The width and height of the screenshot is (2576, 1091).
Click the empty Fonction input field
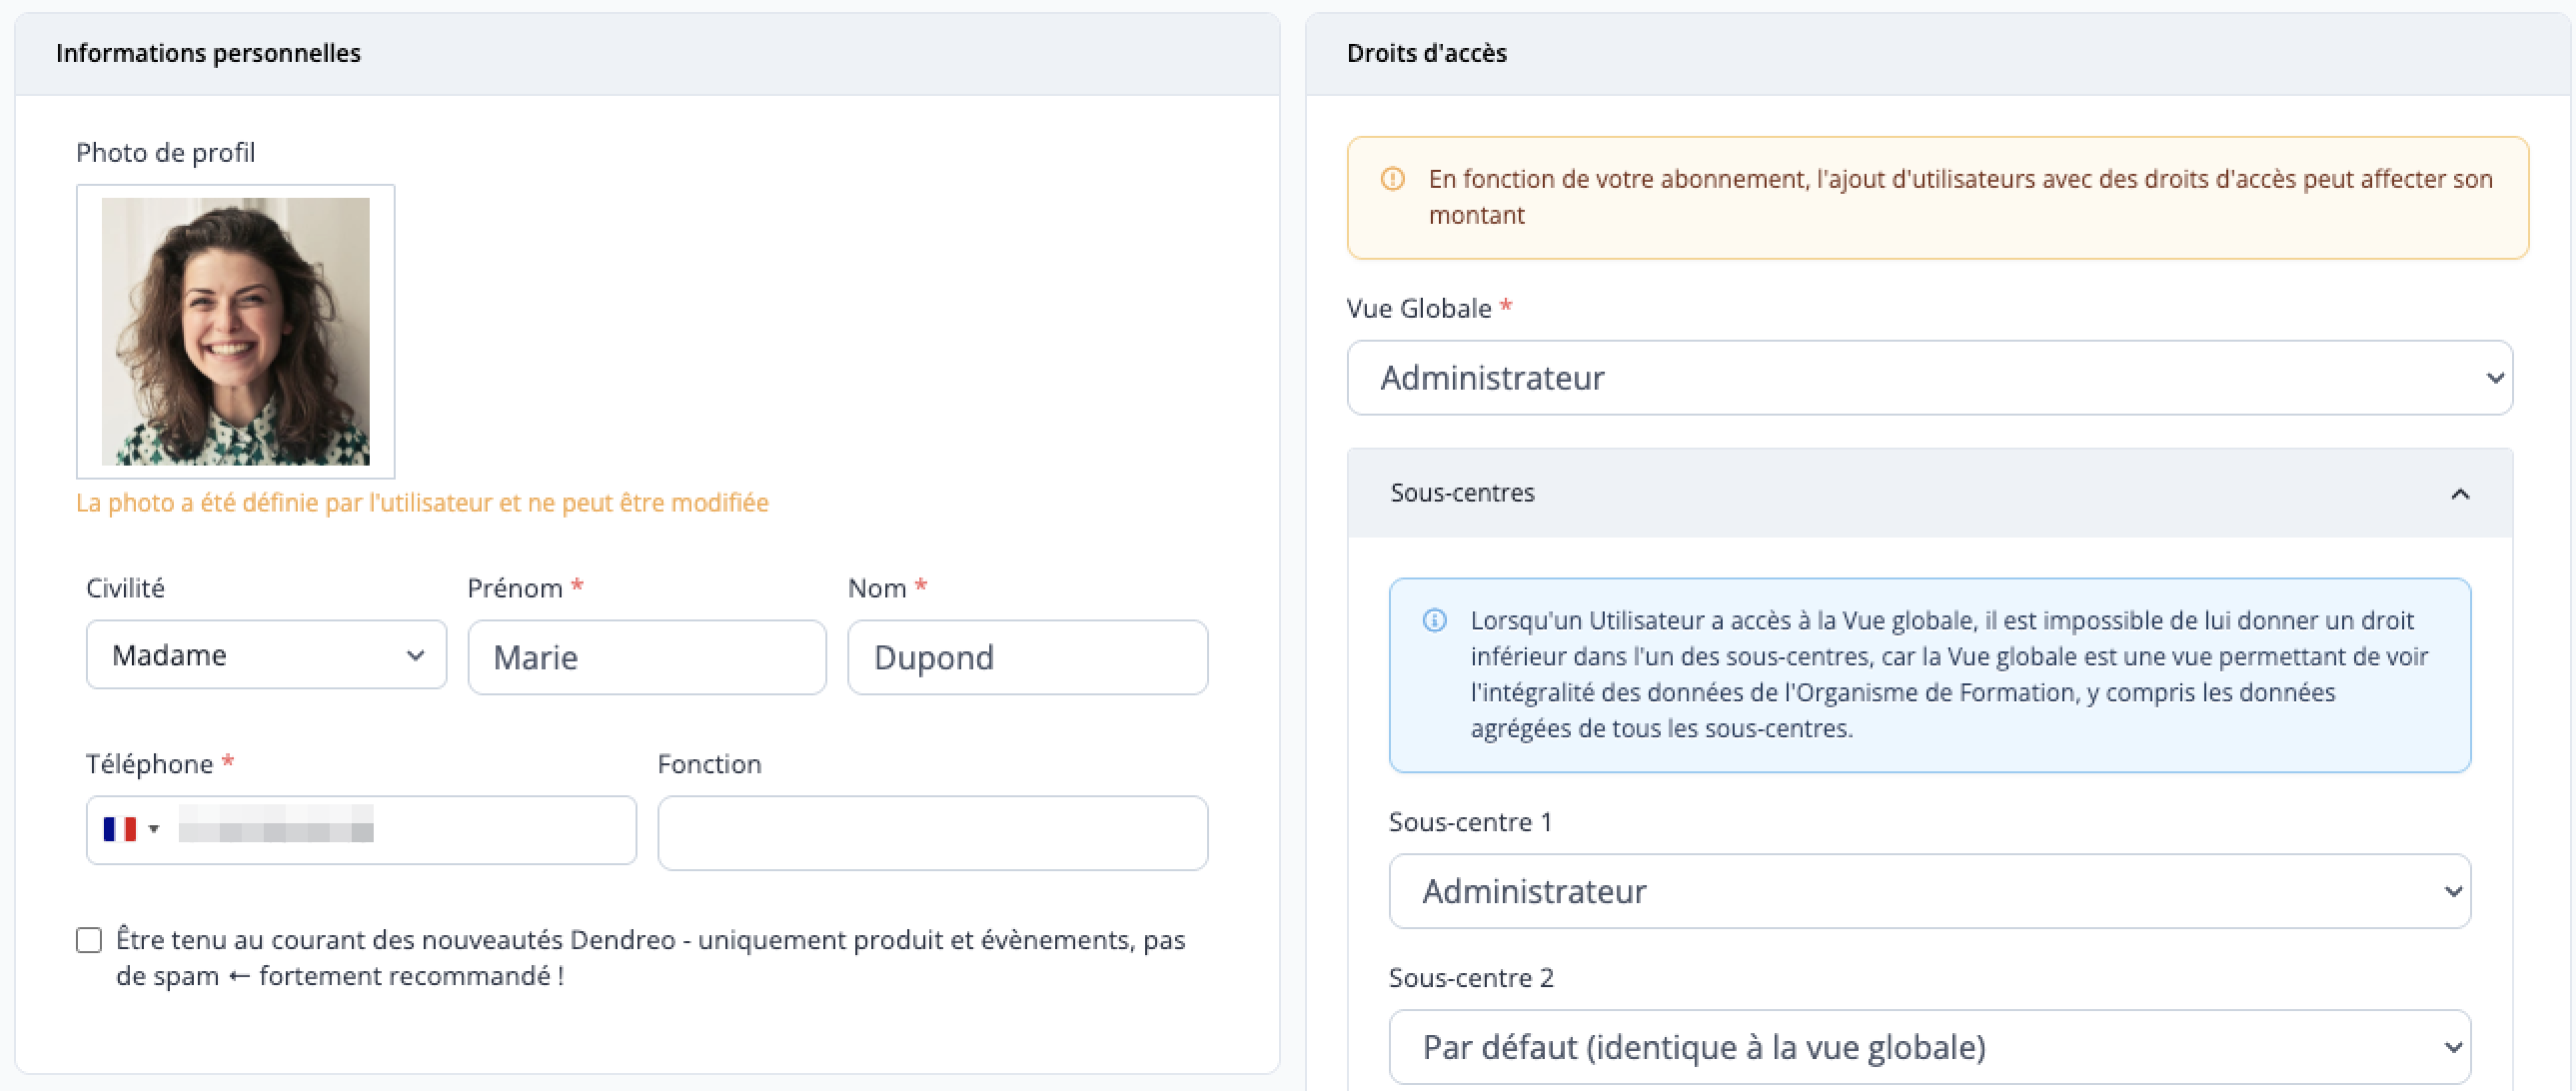tap(932, 833)
